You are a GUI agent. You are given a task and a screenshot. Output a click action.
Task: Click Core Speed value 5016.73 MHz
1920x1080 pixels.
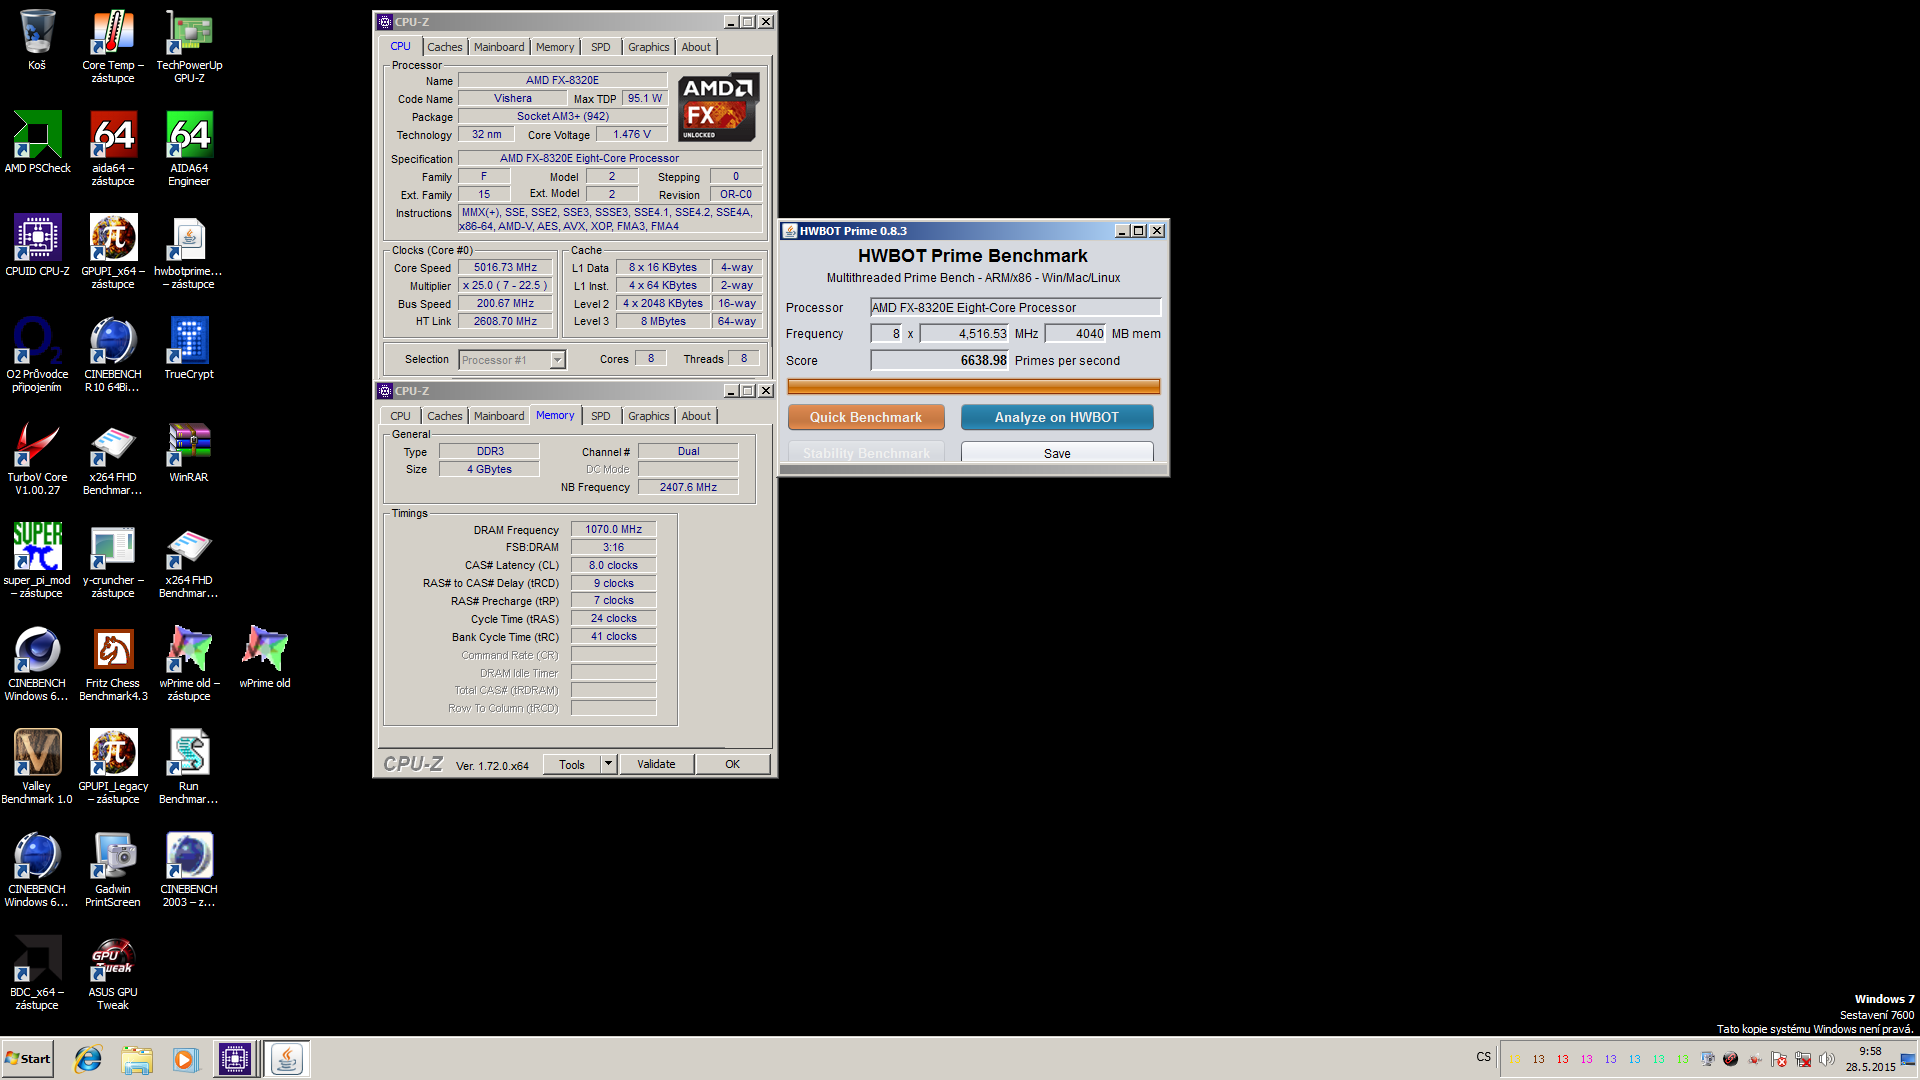pyautogui.click(x=505, y=267)
